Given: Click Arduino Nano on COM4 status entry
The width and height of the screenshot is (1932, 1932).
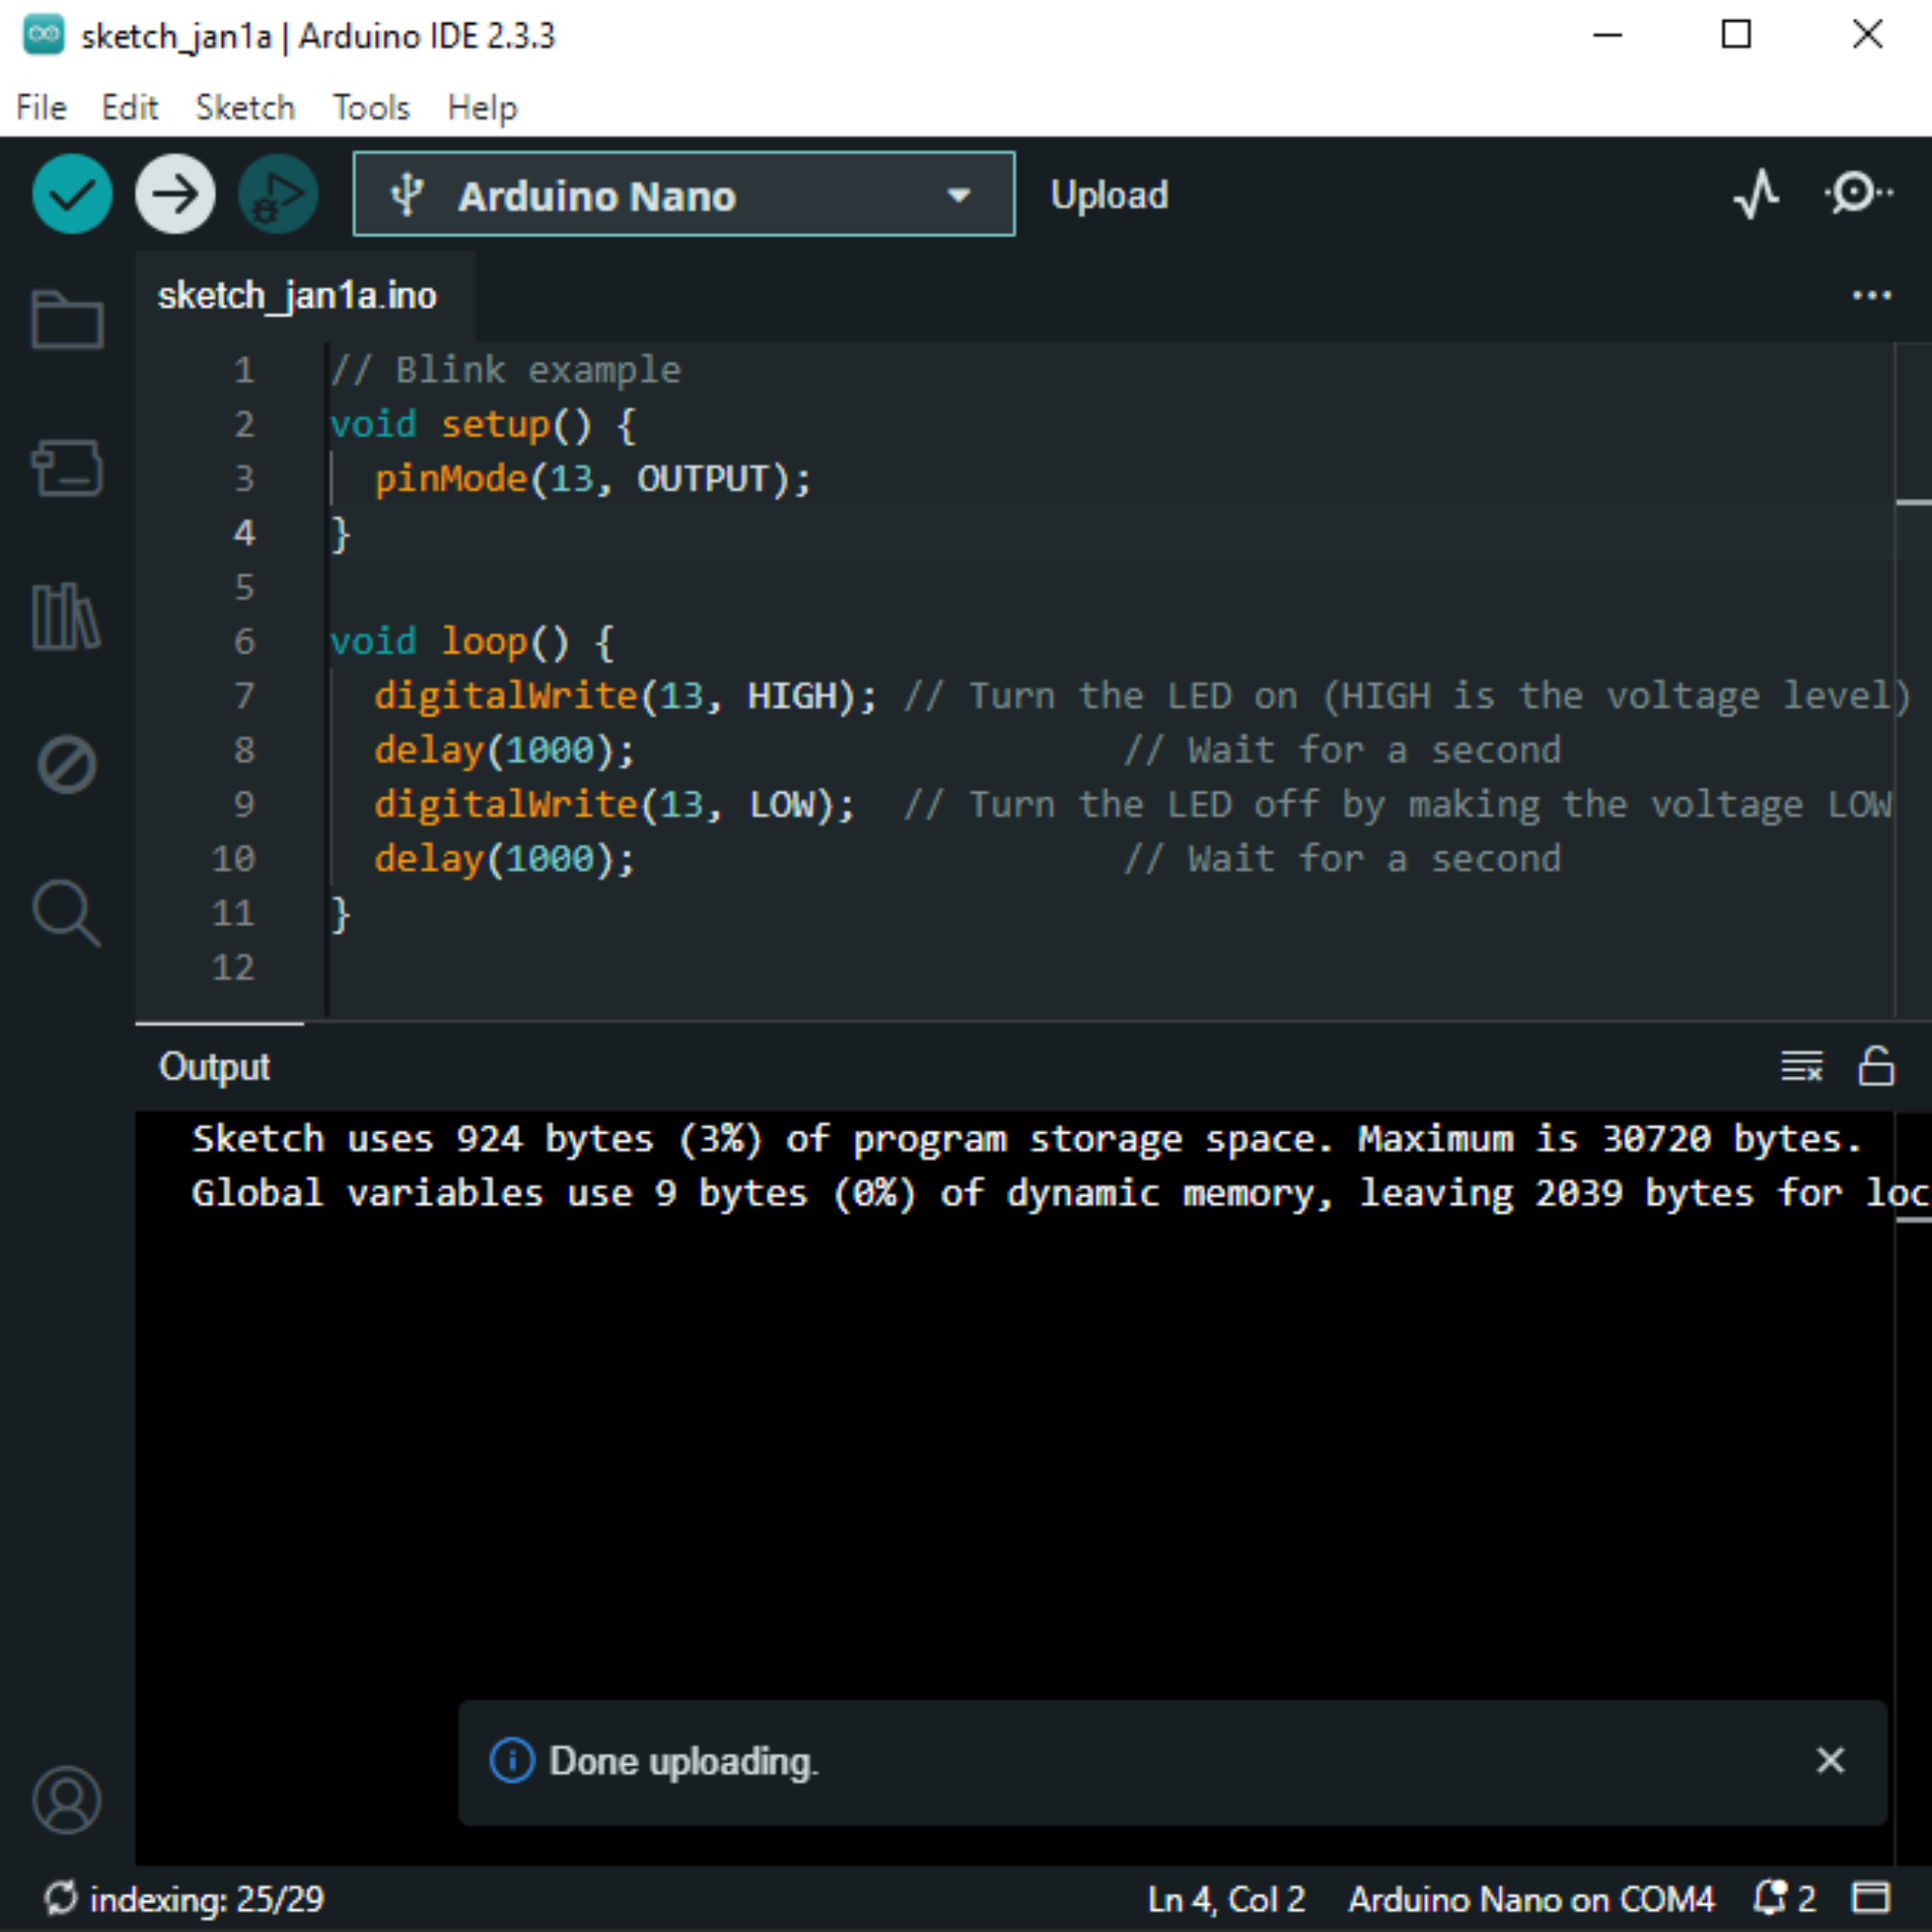Looking at the screenshot, I should click(x=1531, y=1898).
